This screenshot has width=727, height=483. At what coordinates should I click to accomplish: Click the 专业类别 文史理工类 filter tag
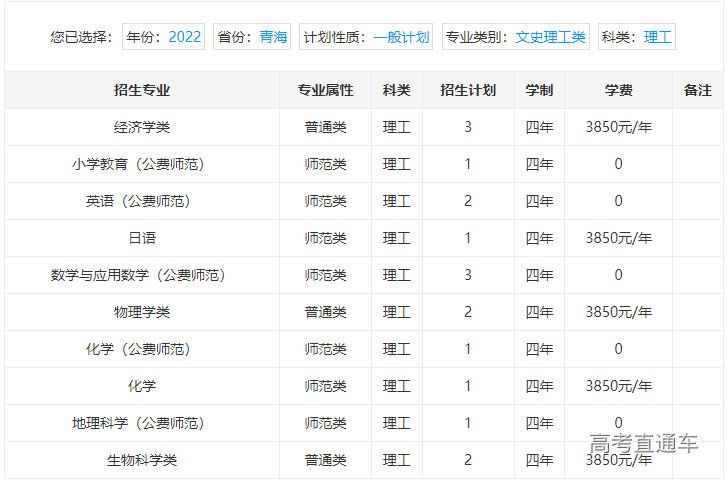(x=516, y=37)
